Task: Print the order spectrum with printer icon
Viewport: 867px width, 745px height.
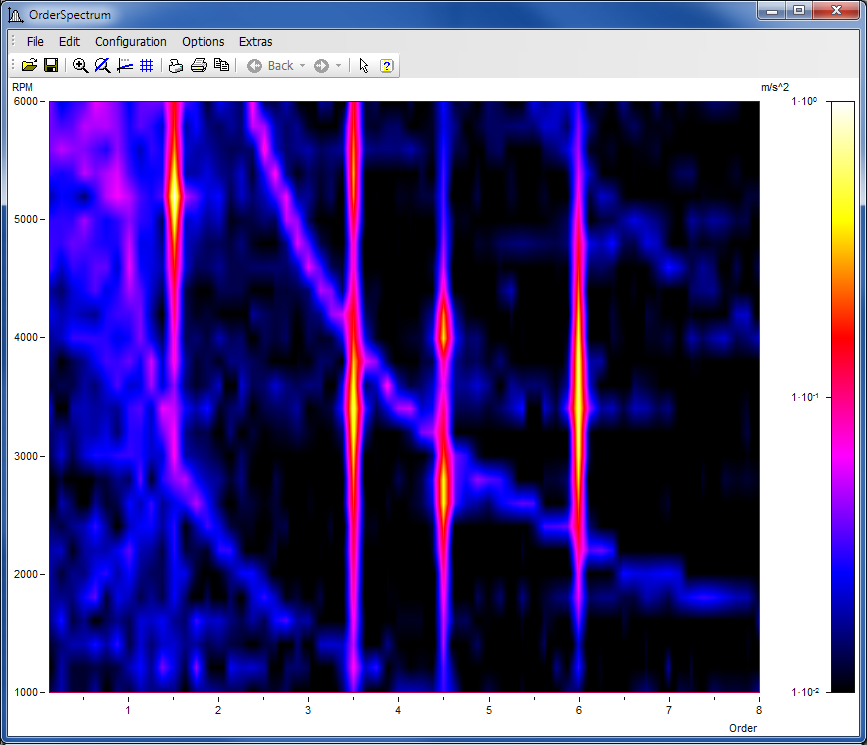Action: point(198,65)
